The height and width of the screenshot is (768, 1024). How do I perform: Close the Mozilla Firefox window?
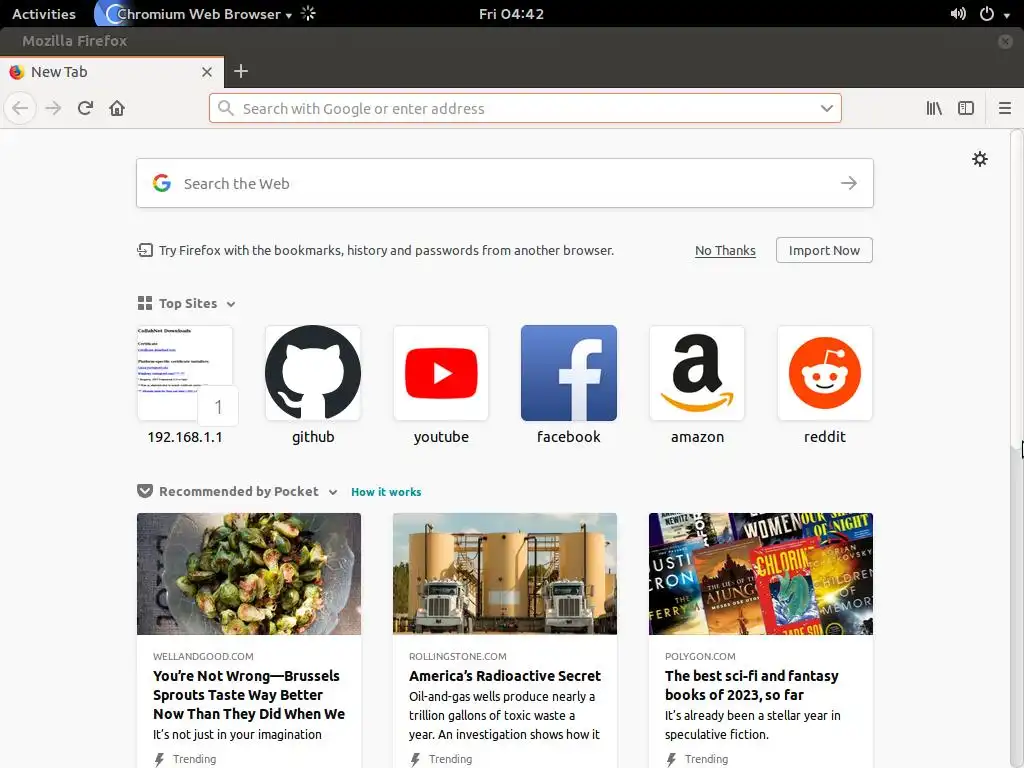coord(1005,41)
